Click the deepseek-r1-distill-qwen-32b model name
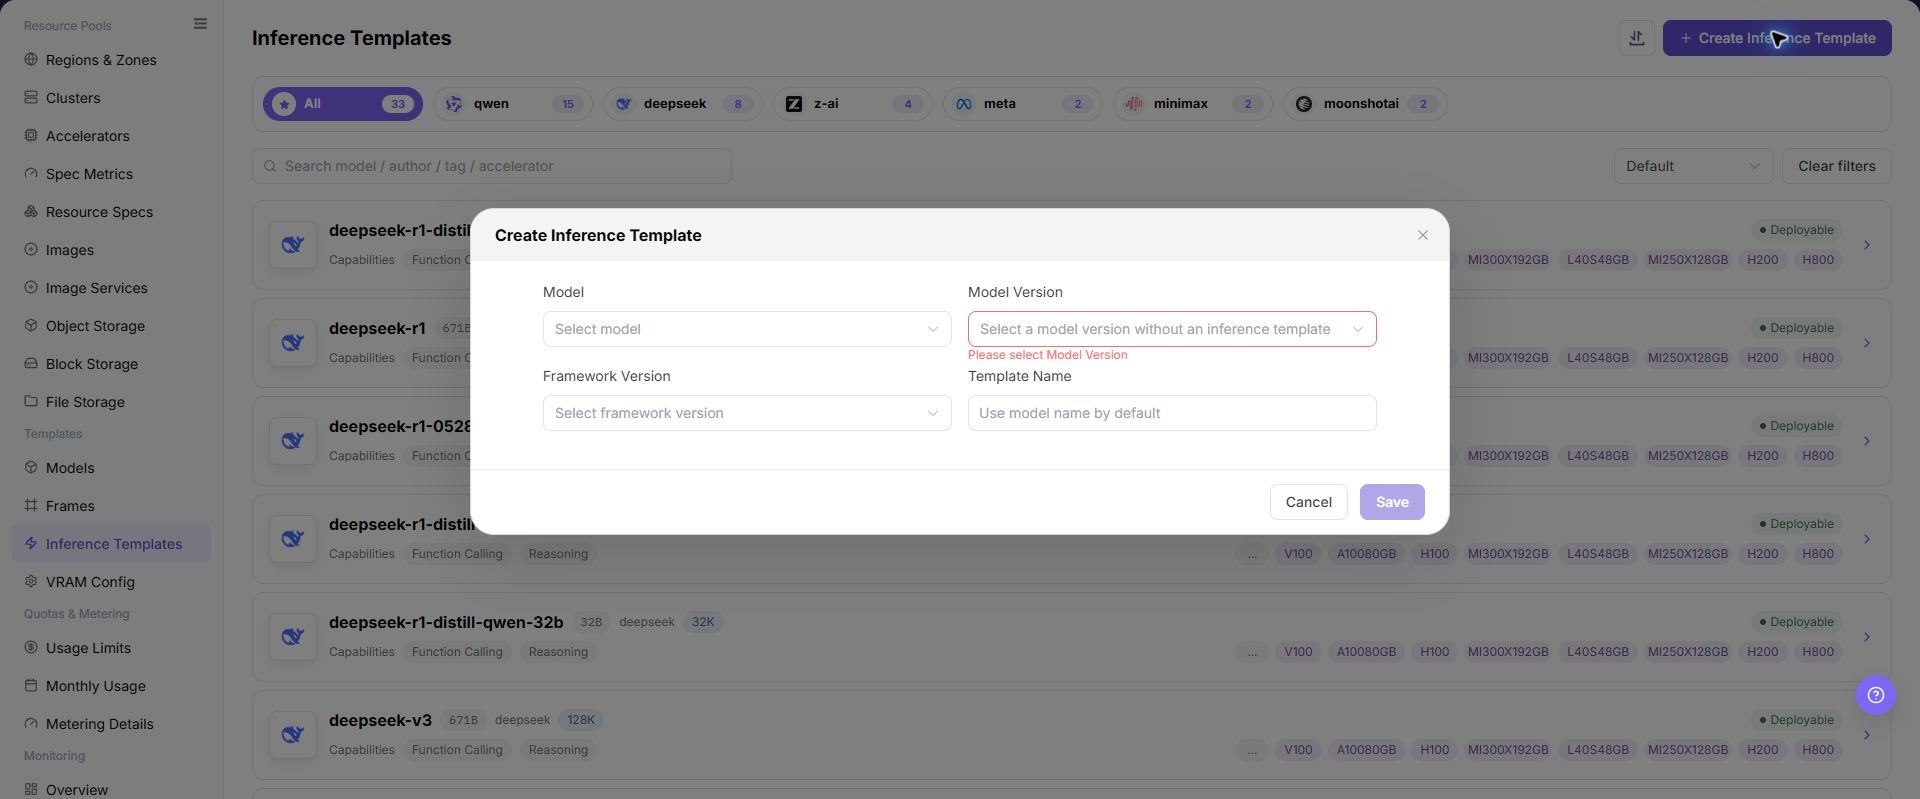This screenshot has width=1920, height=799. pyautogui.click(x=446, y=622)
